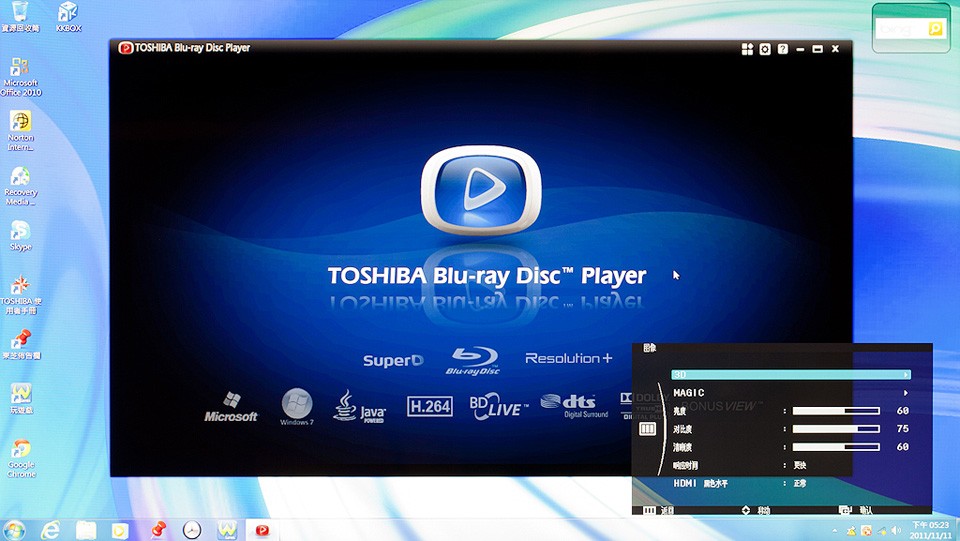Click the brightness slider showing 60

(x=835, y=411)
